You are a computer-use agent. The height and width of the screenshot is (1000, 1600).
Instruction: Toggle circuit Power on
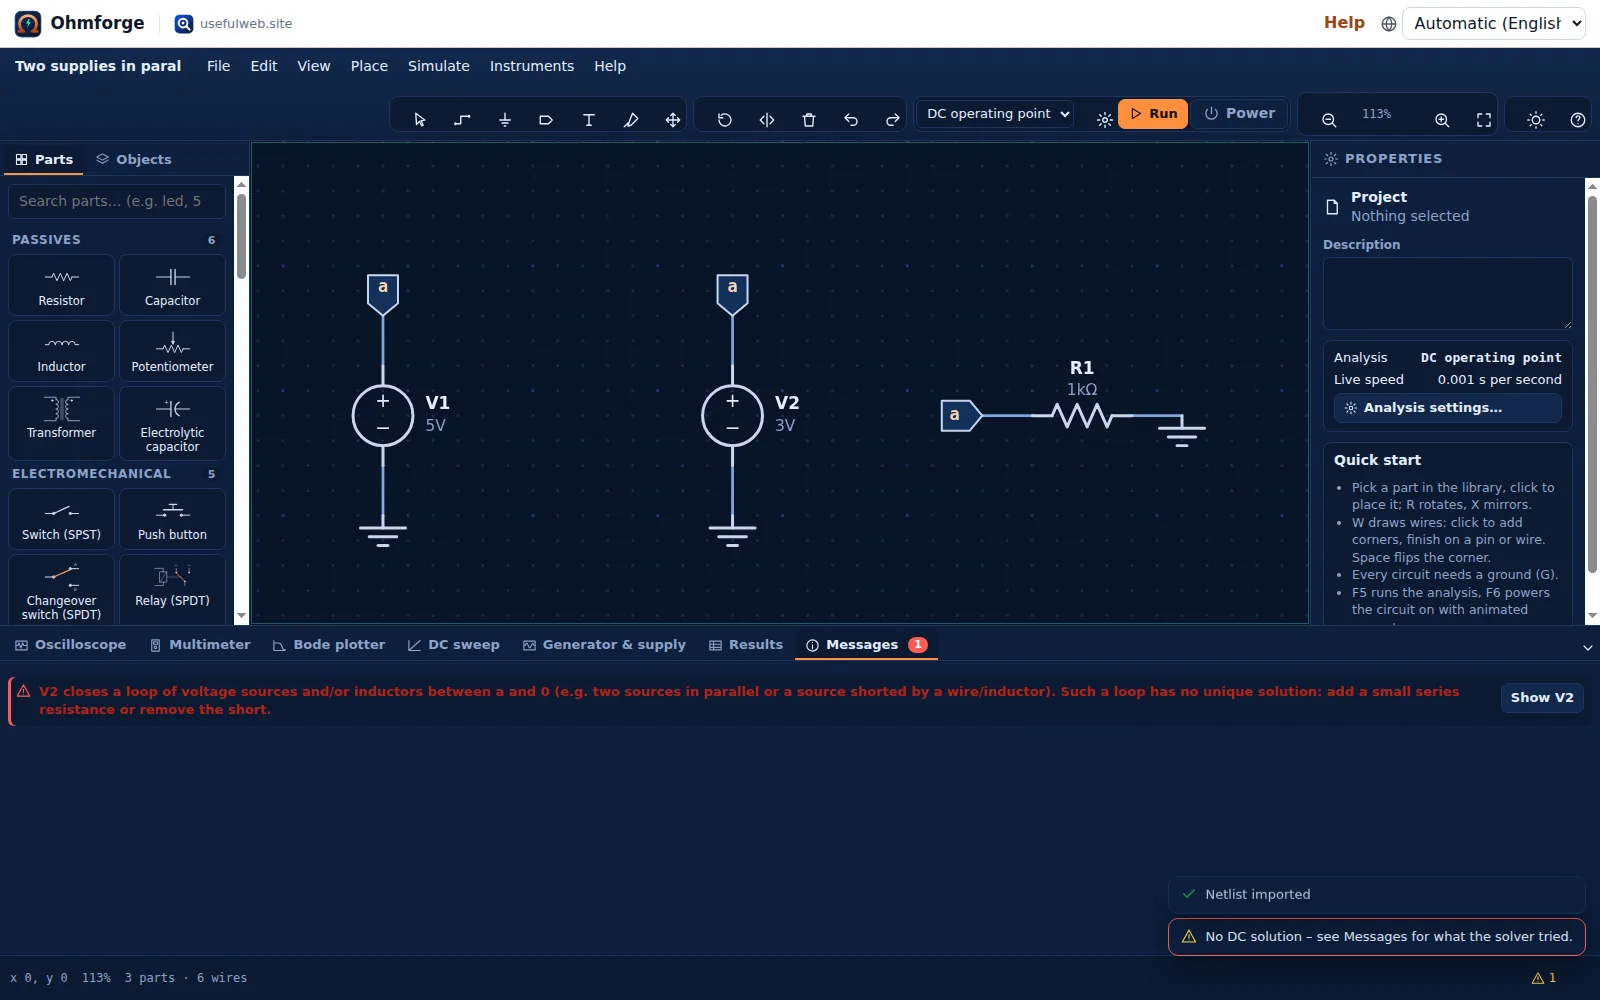tap(1239, 114)
